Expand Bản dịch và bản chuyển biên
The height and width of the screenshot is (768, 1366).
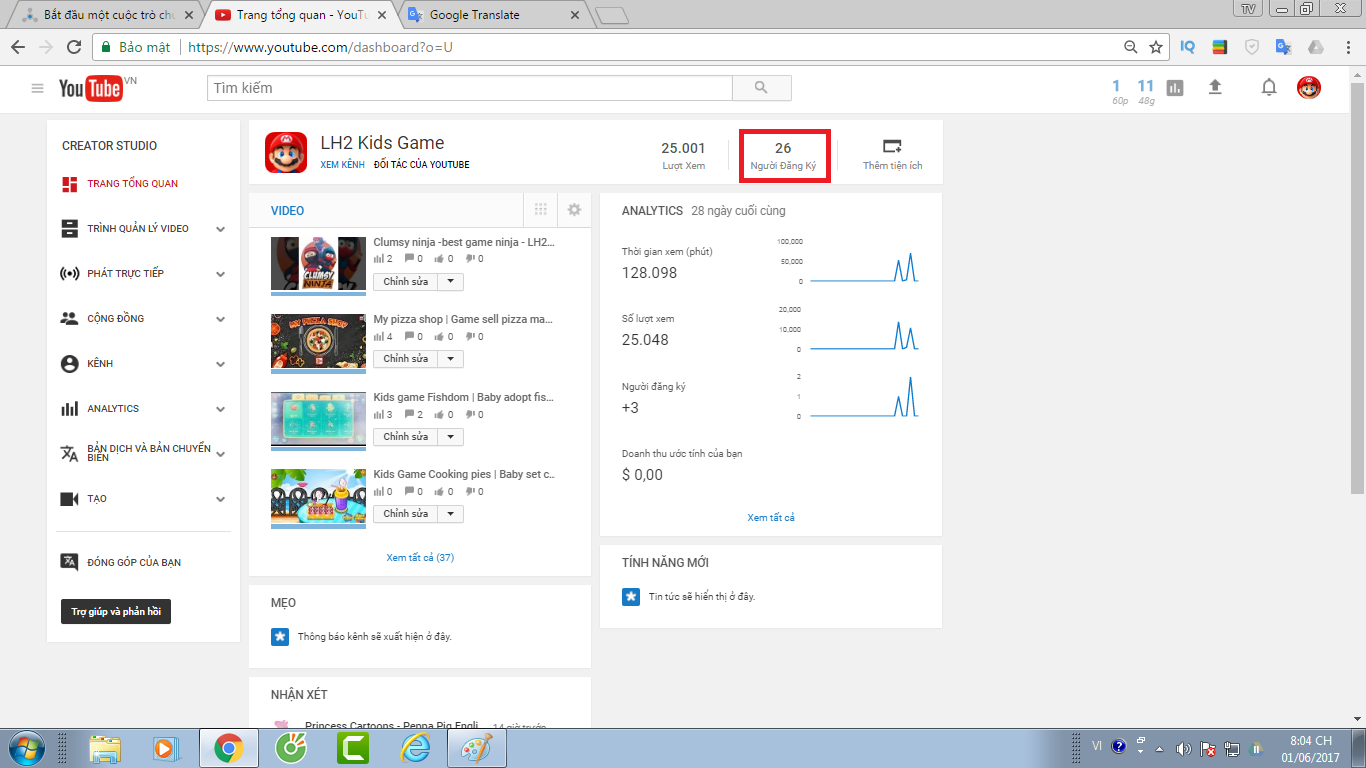coord(220,454)
